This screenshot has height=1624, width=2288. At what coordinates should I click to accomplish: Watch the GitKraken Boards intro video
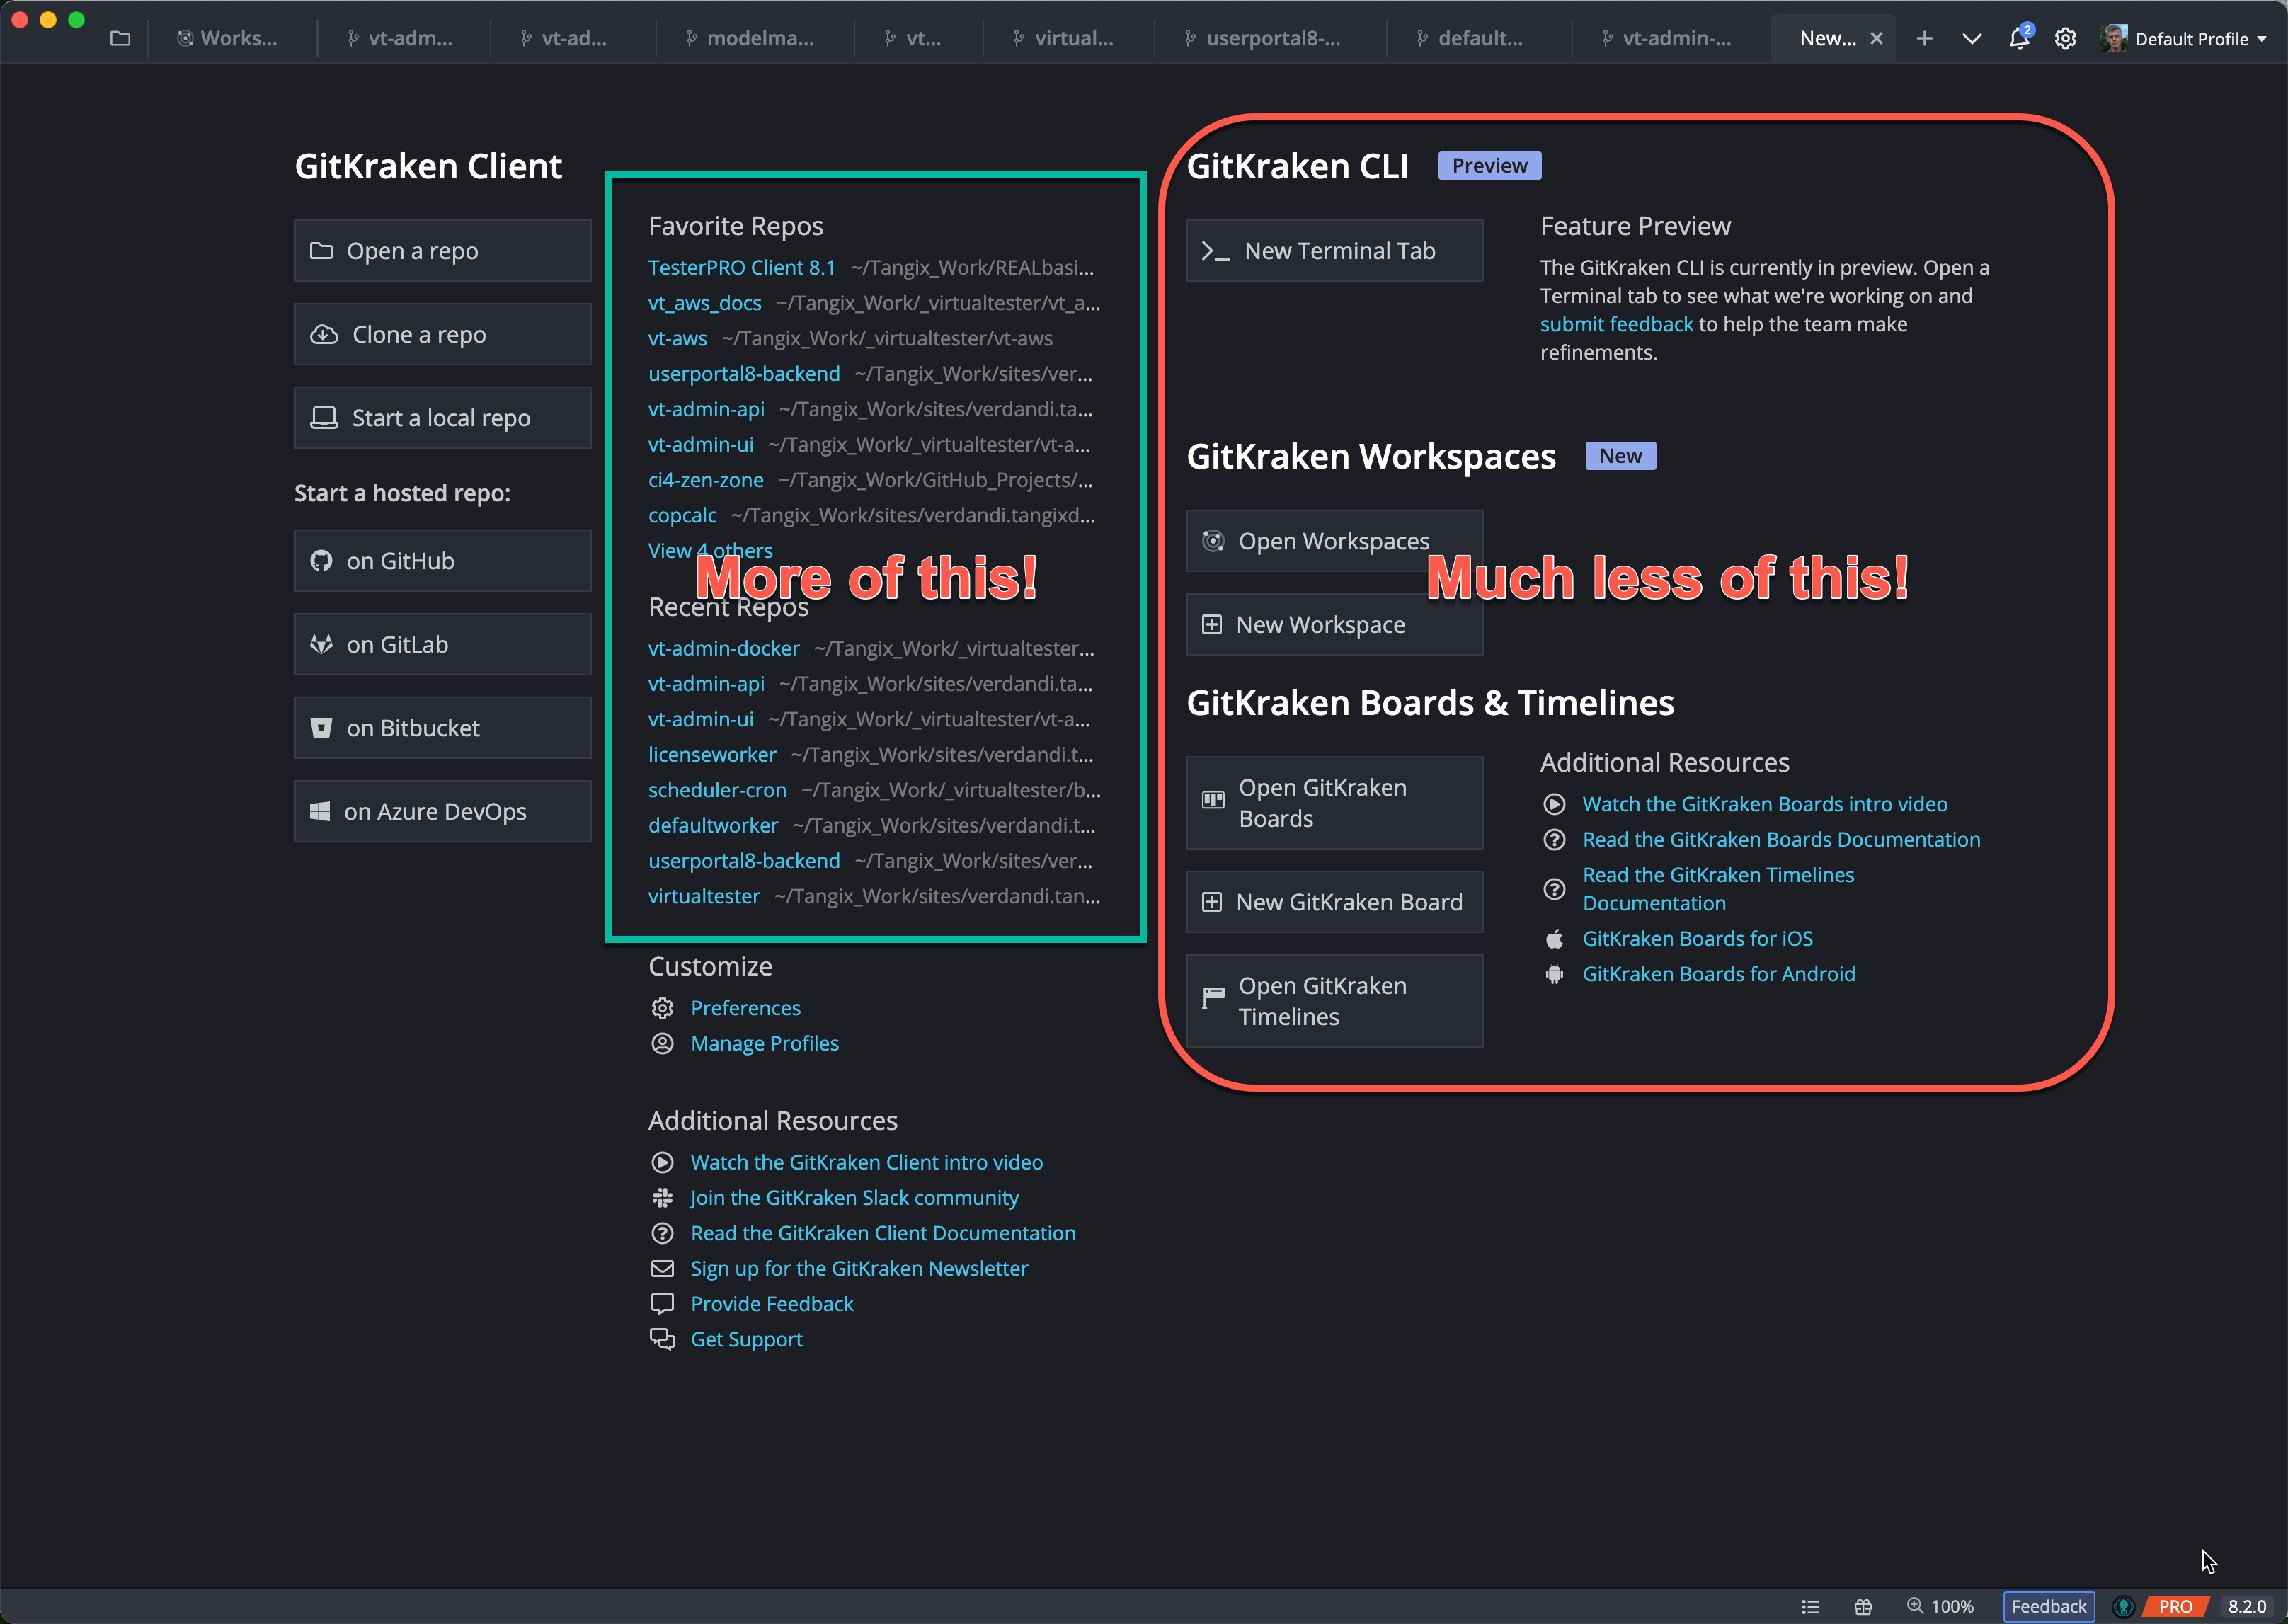click(x=1764, y=804)
